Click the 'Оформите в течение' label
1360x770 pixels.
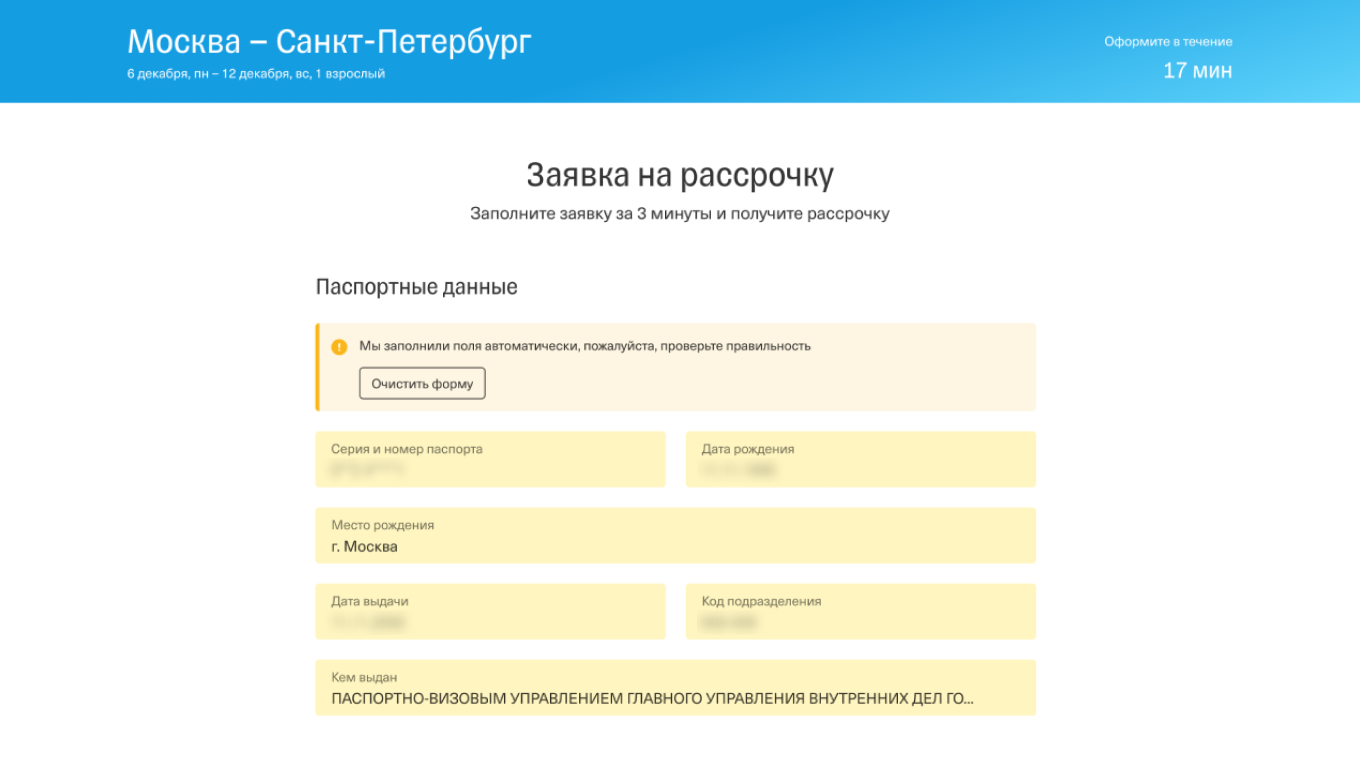pyautogui.click(x=1167, y=41)
